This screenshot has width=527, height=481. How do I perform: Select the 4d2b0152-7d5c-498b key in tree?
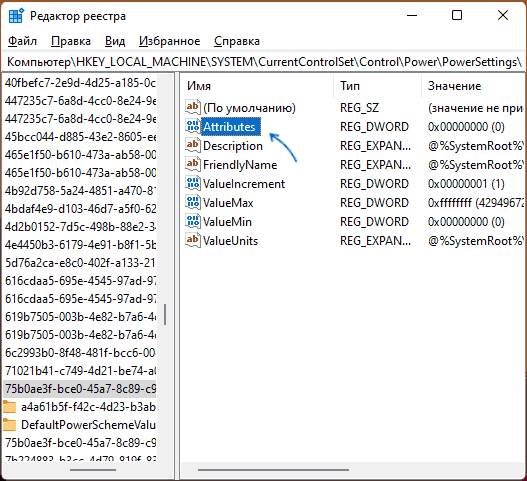pos(80,227)
